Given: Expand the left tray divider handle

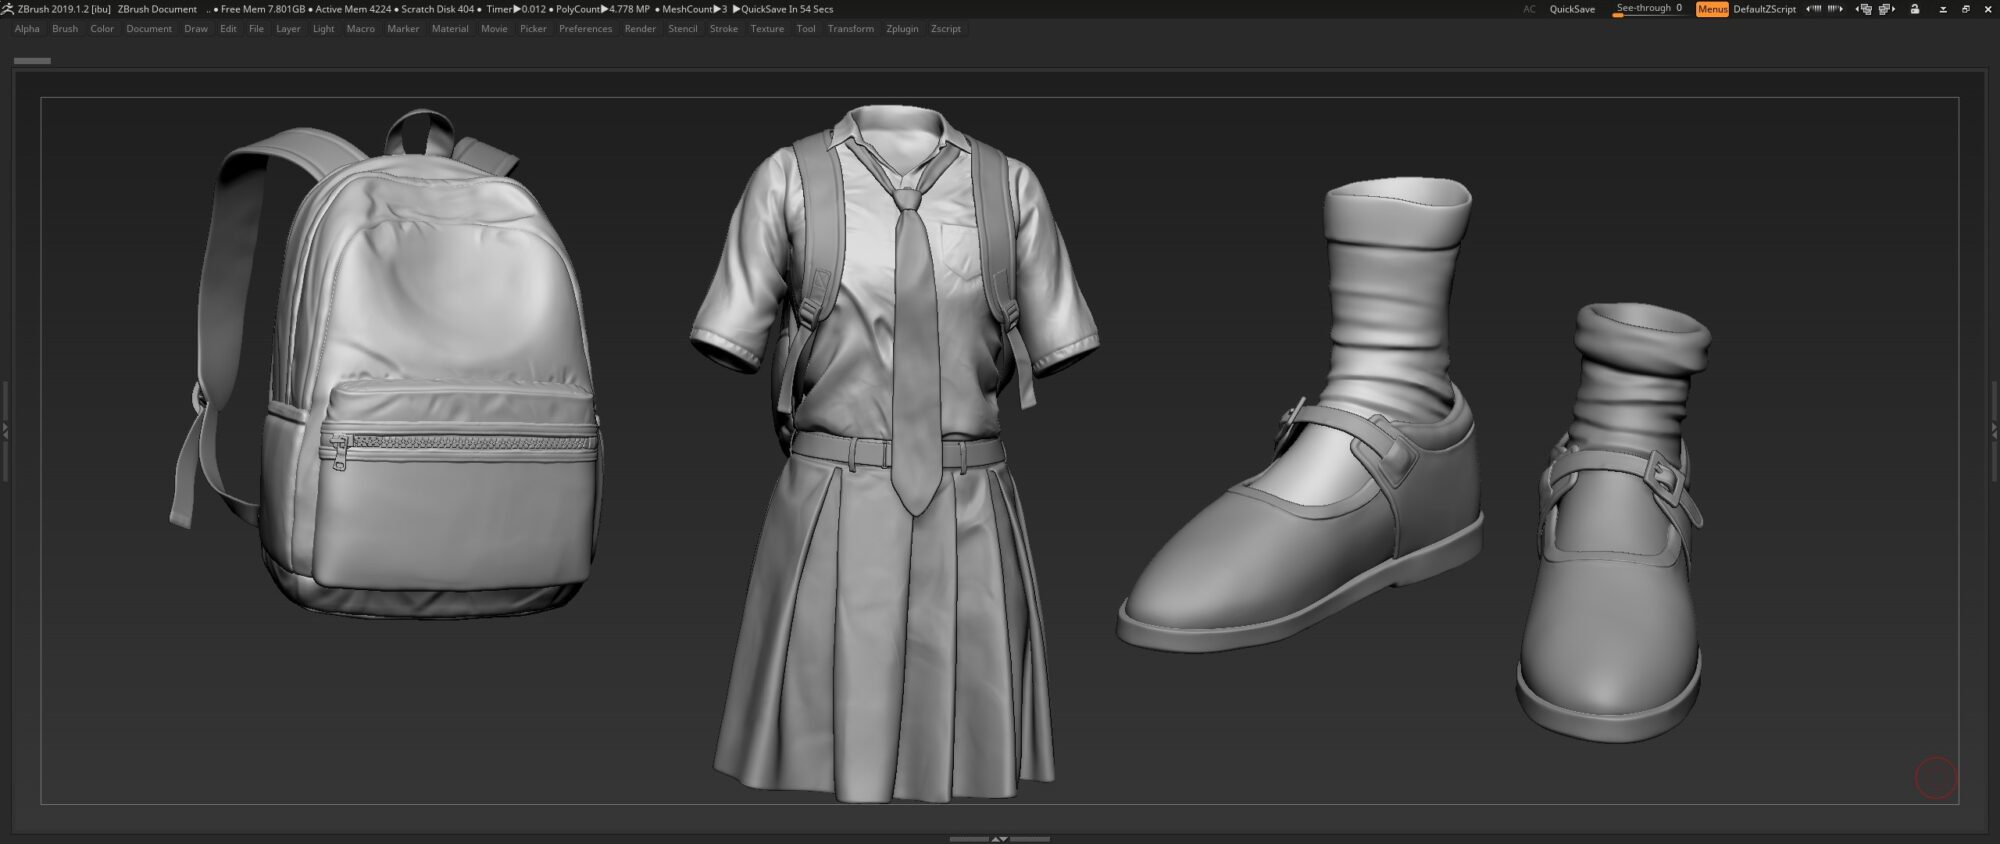Looking at the screenshot, I should (x=5, y=431).
